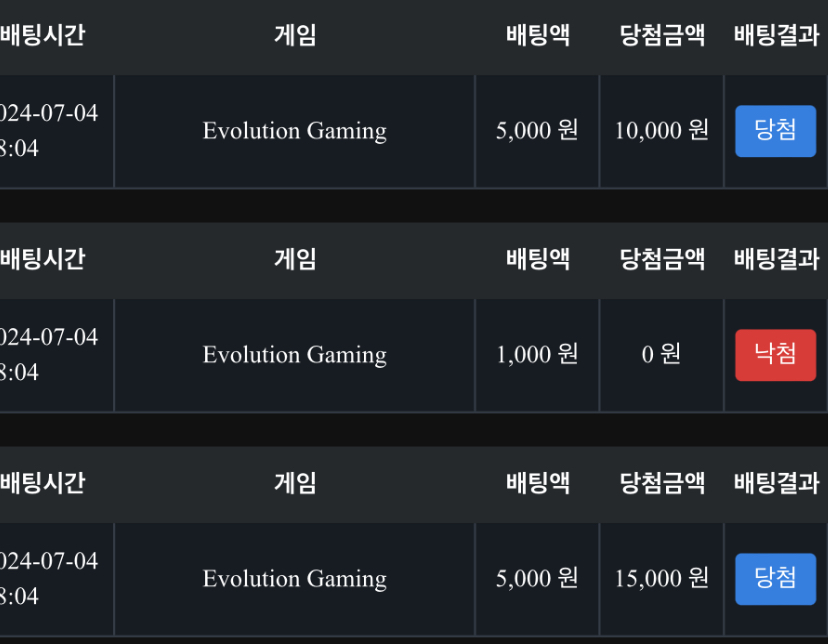Select 5,000 원 bet amount in the top record
The width and height of the screenshot is (828, 644).
[537, 131]
